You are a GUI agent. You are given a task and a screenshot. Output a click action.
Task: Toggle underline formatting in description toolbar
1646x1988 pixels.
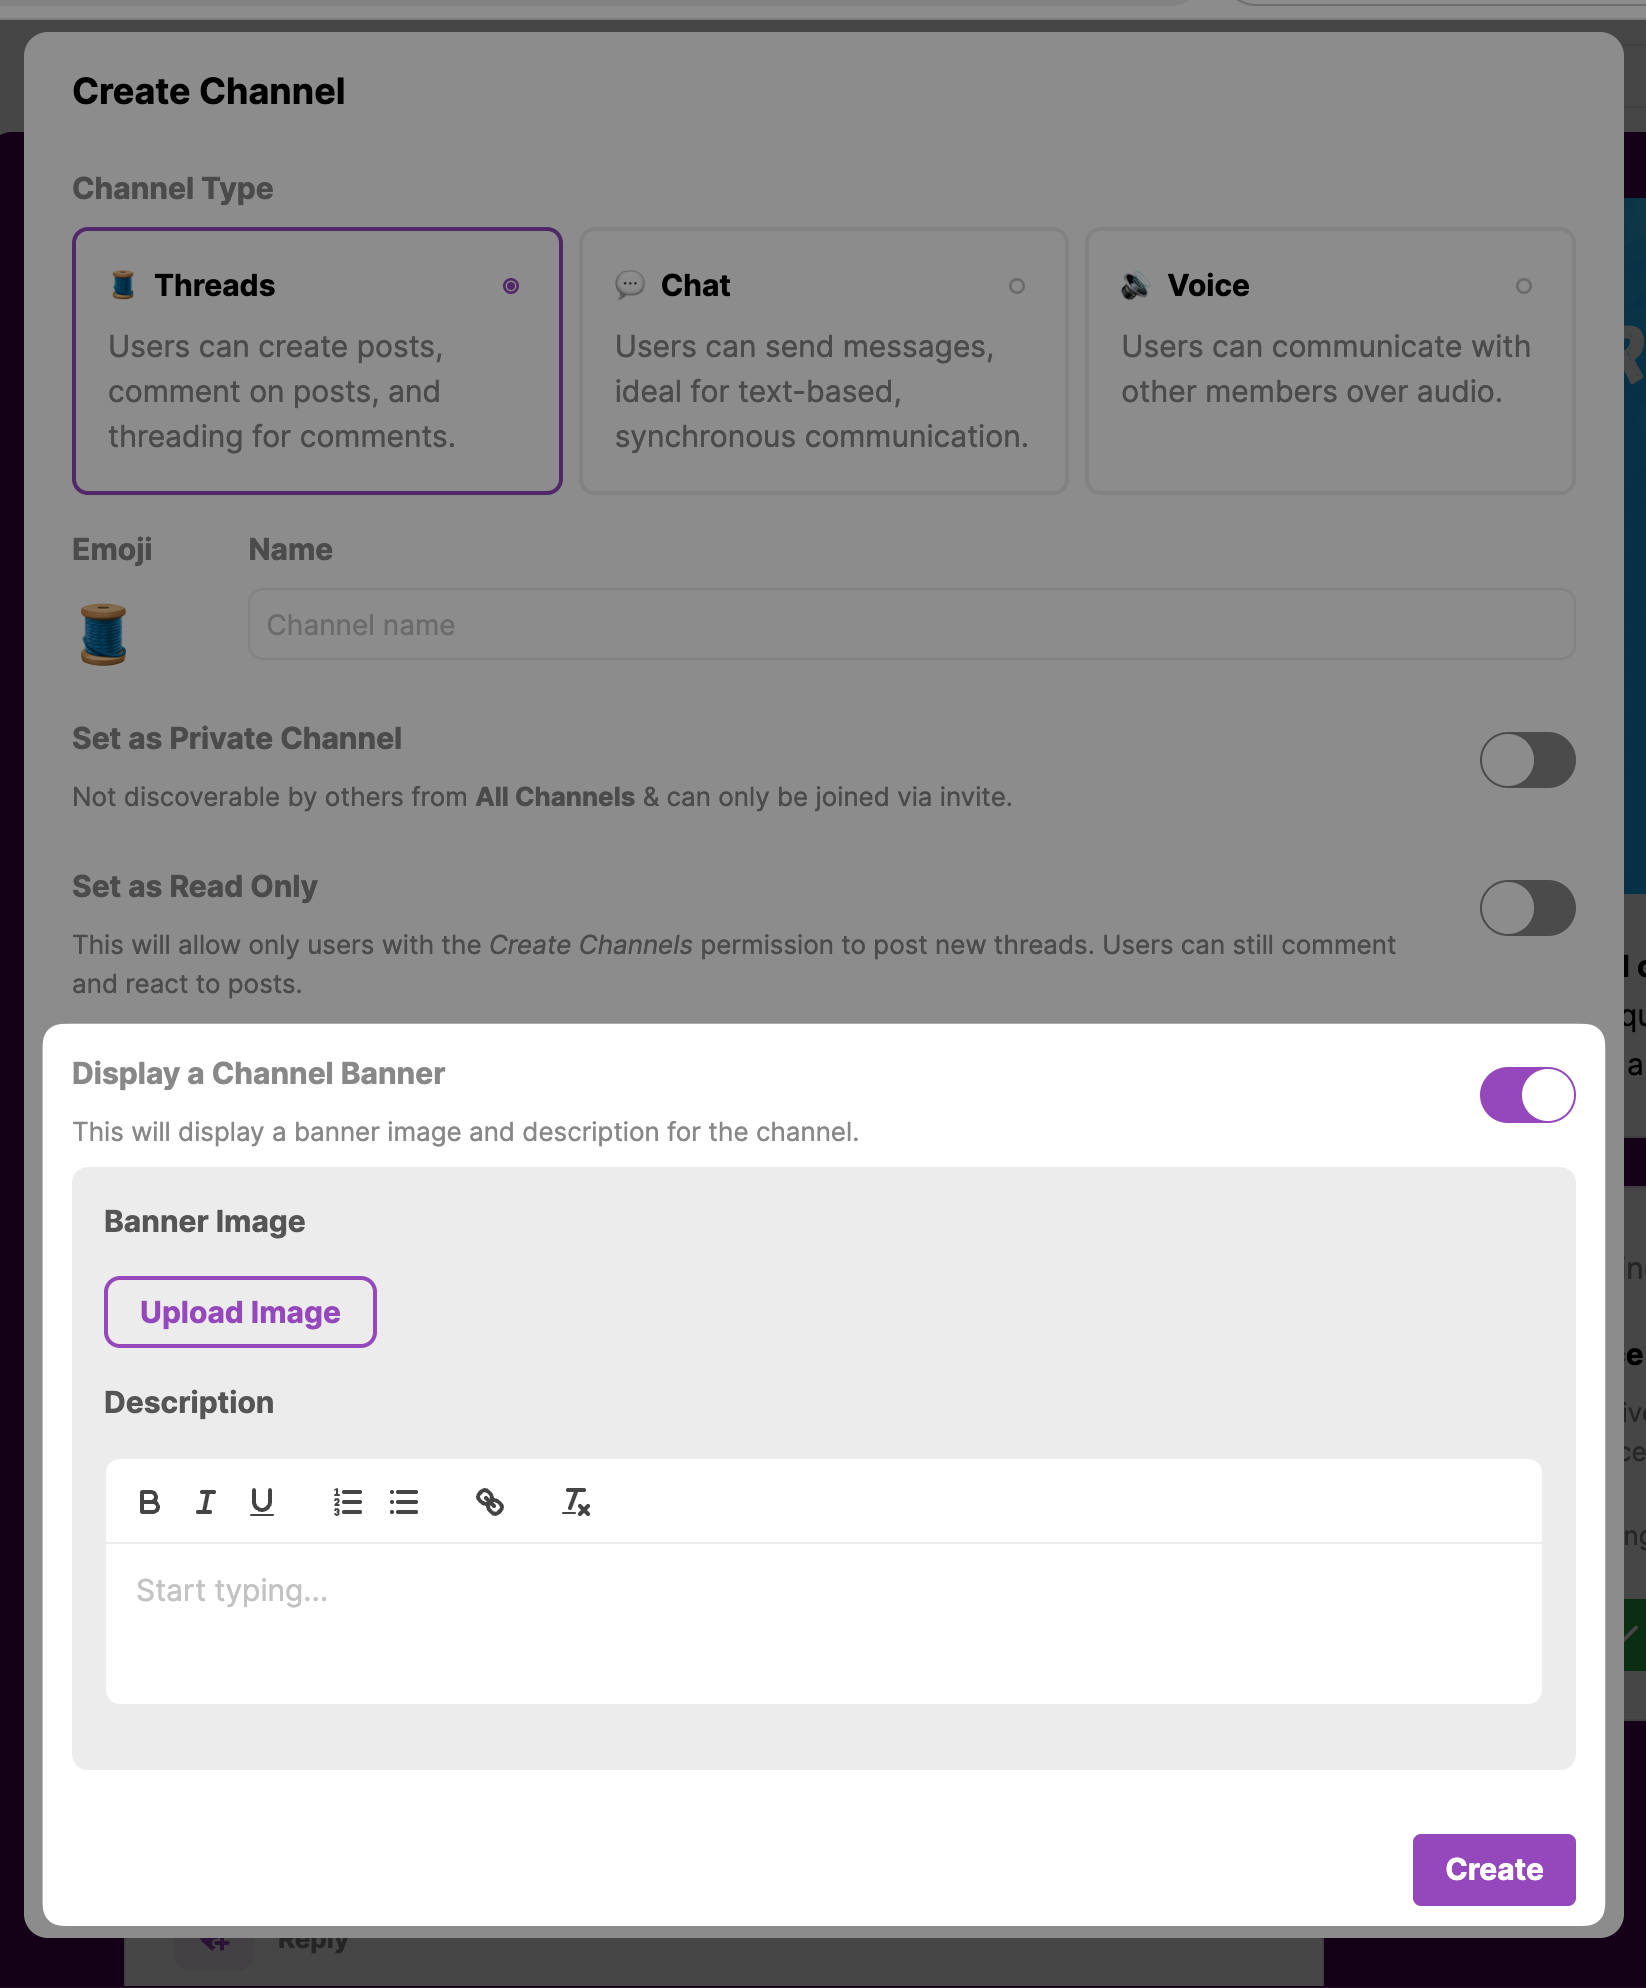pyautogui.click(x=261, y=1502)
